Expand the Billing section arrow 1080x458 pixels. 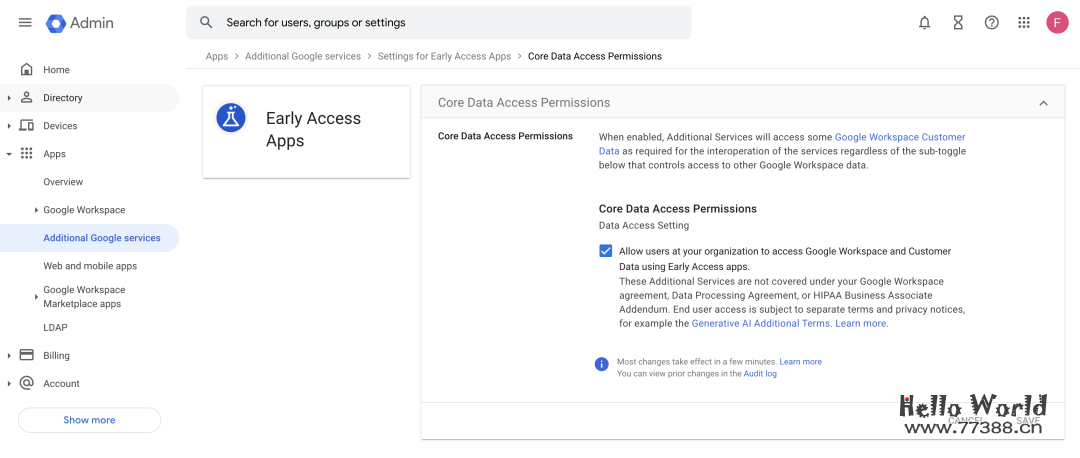pyautogui.click(x=9, y=356)
